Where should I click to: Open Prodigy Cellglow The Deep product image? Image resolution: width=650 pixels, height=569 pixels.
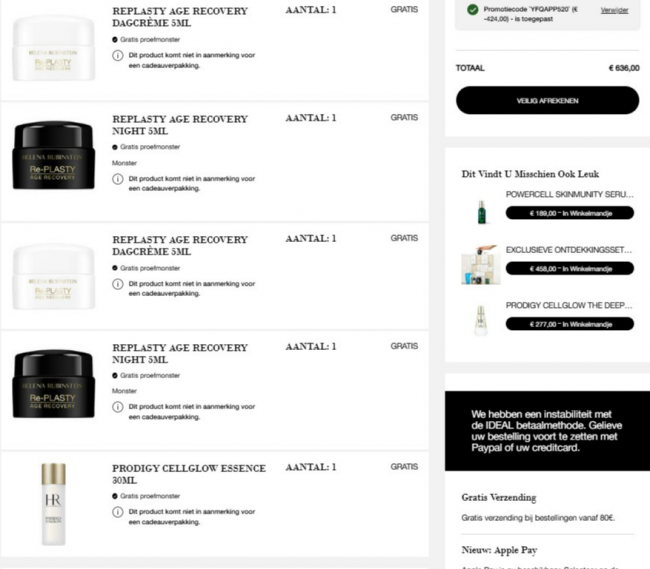pos(481,321)
